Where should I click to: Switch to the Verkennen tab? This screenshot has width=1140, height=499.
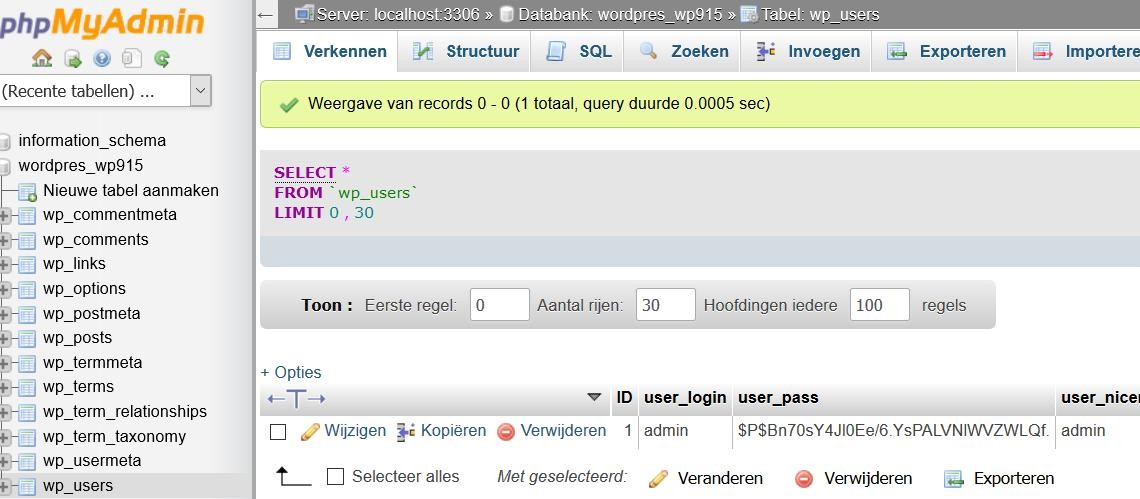tap(329, 52)
